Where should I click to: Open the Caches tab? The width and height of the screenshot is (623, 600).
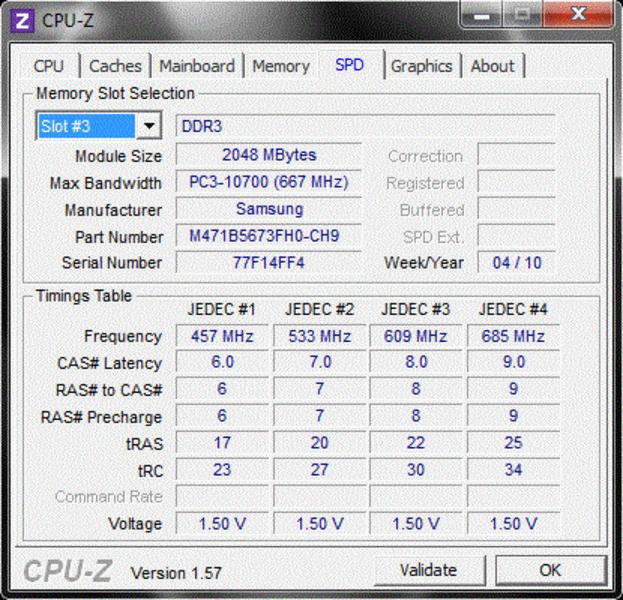115,66
